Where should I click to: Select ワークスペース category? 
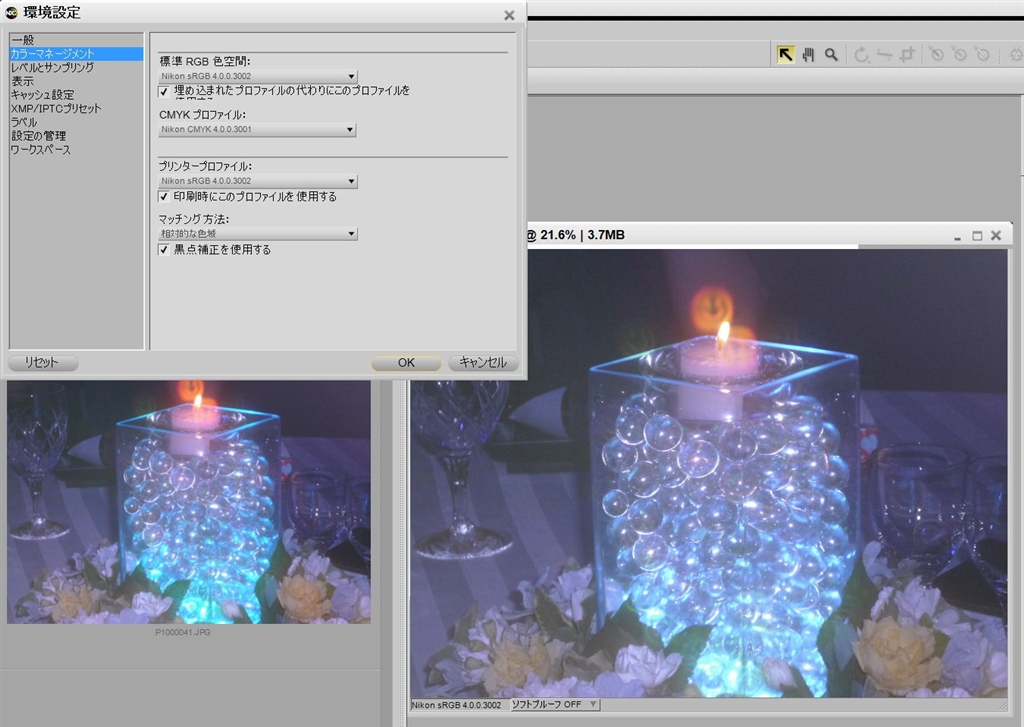coord(76,150)
